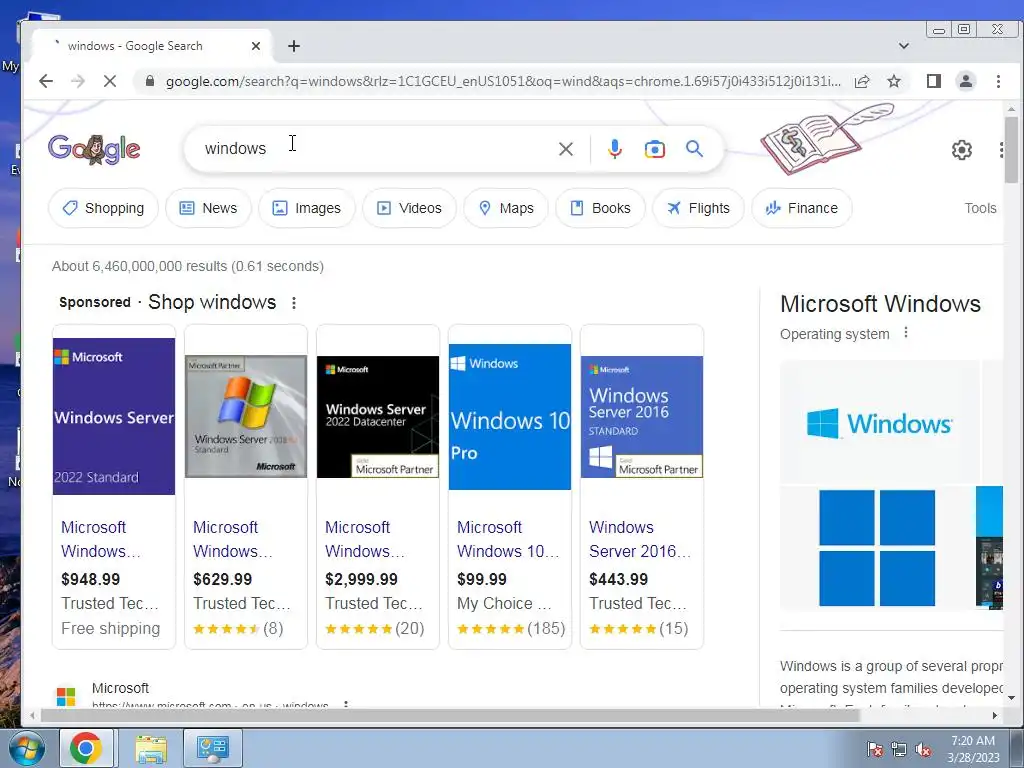Click the scroll-down arrow of vertical scrollbar

[1011, 698]
